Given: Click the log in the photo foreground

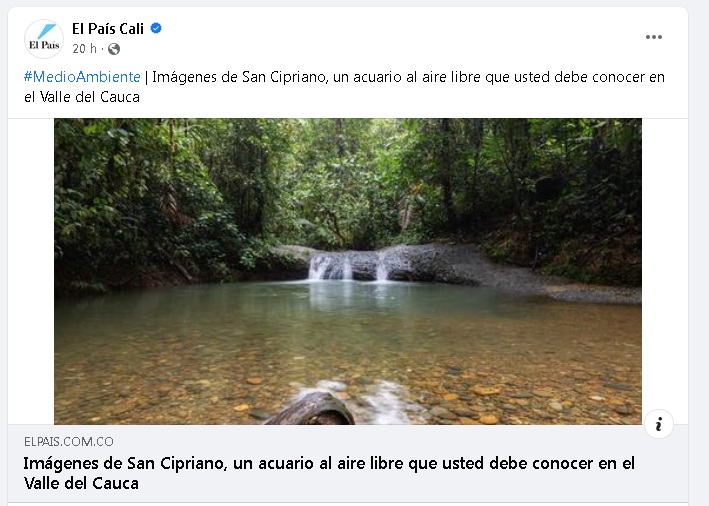Looking at the screenshot, I should coord(312,408).
